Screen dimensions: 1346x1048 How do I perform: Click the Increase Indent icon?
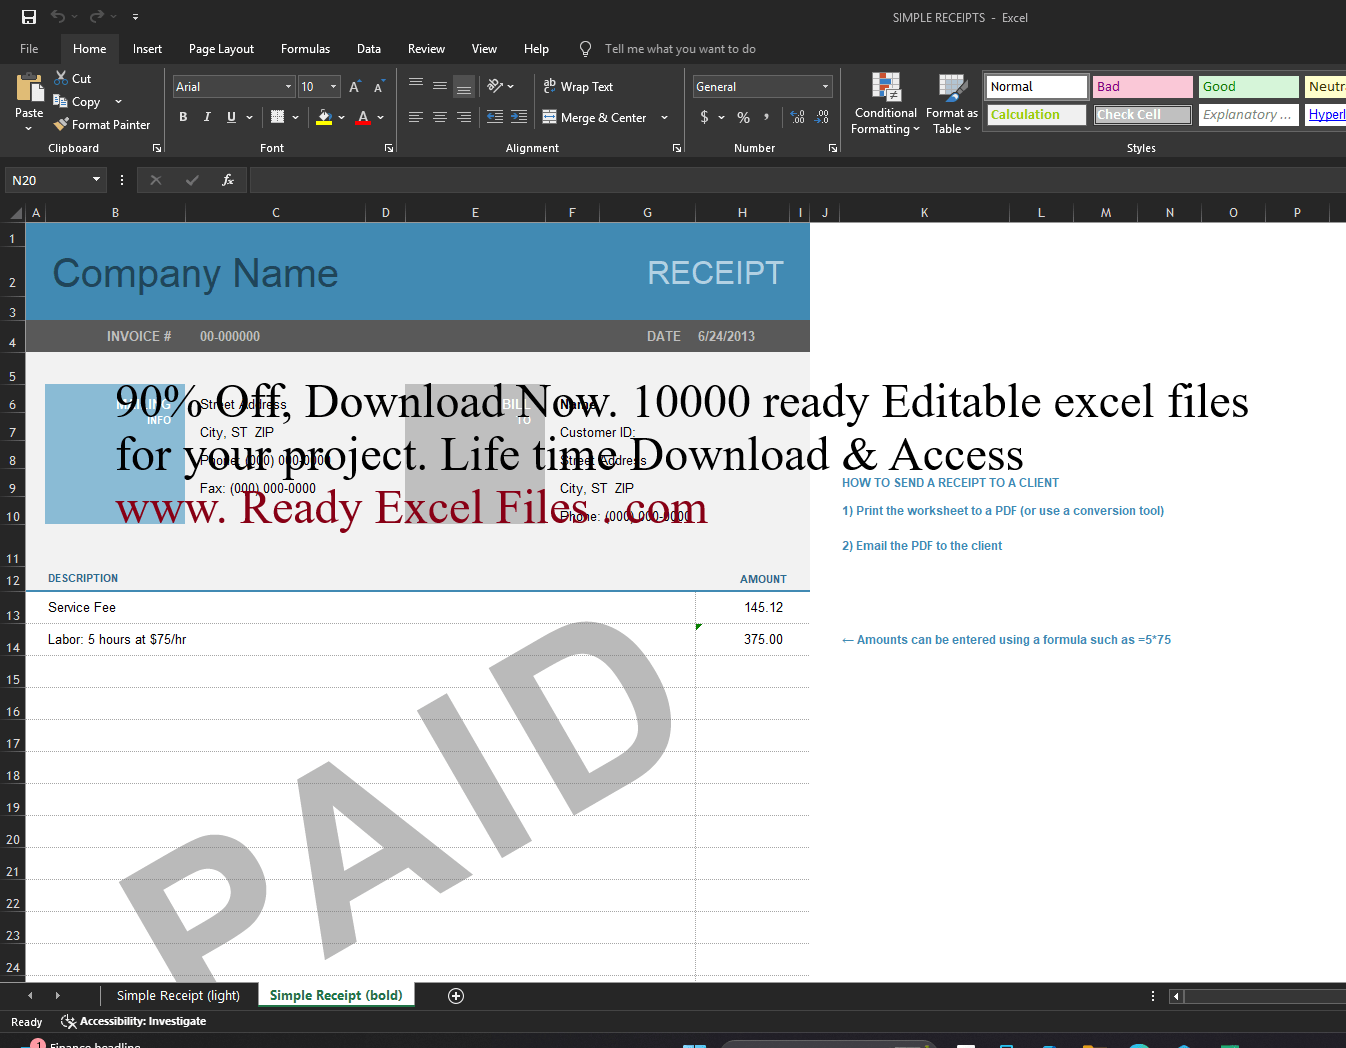click(x=519, y=117)
